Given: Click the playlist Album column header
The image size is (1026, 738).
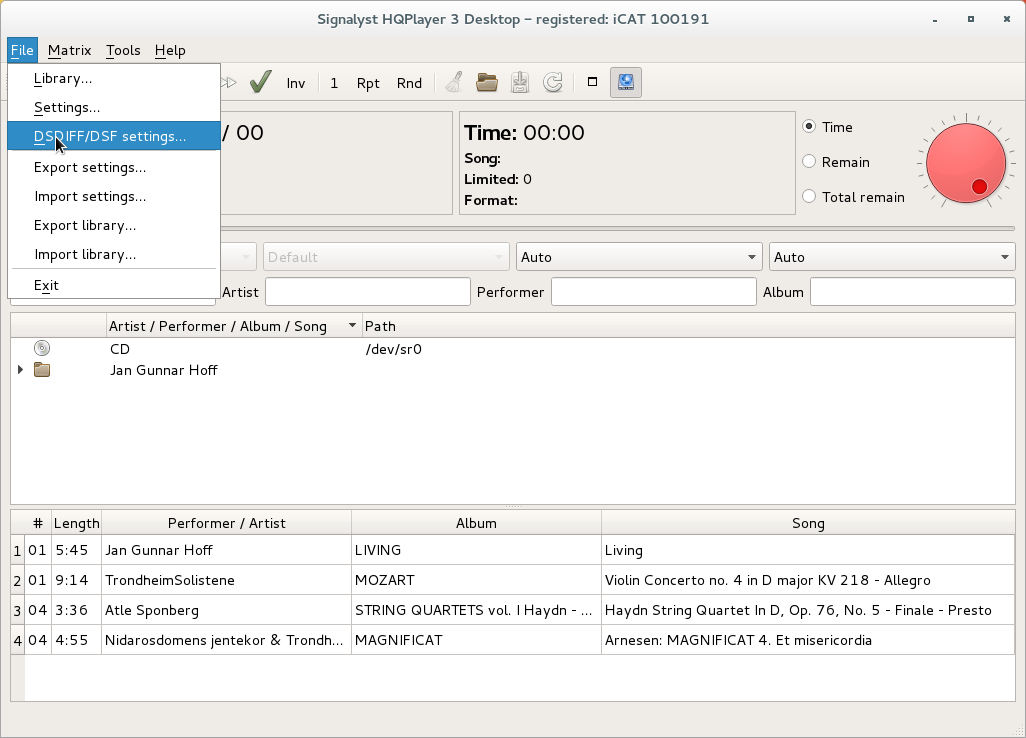Looking at the screenshot, I should [x=476, y=523].
